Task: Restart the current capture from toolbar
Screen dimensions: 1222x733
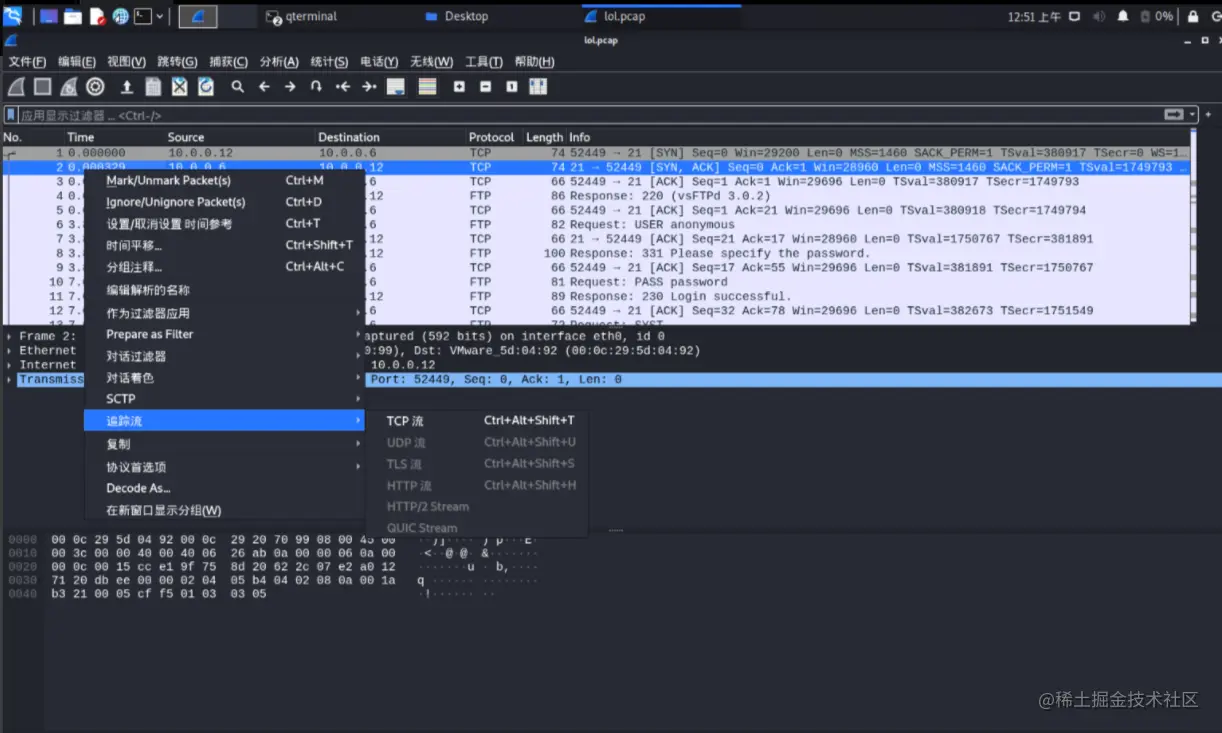Action: coord(69,87)
